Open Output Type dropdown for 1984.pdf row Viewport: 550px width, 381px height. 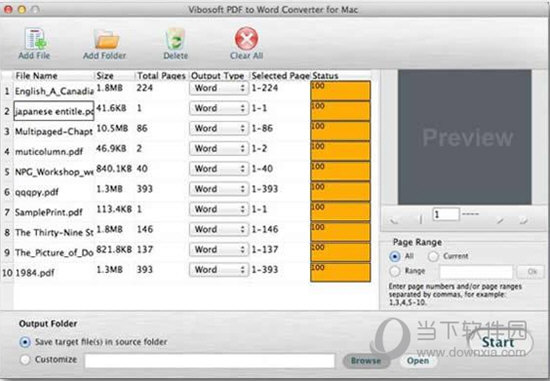219,270
